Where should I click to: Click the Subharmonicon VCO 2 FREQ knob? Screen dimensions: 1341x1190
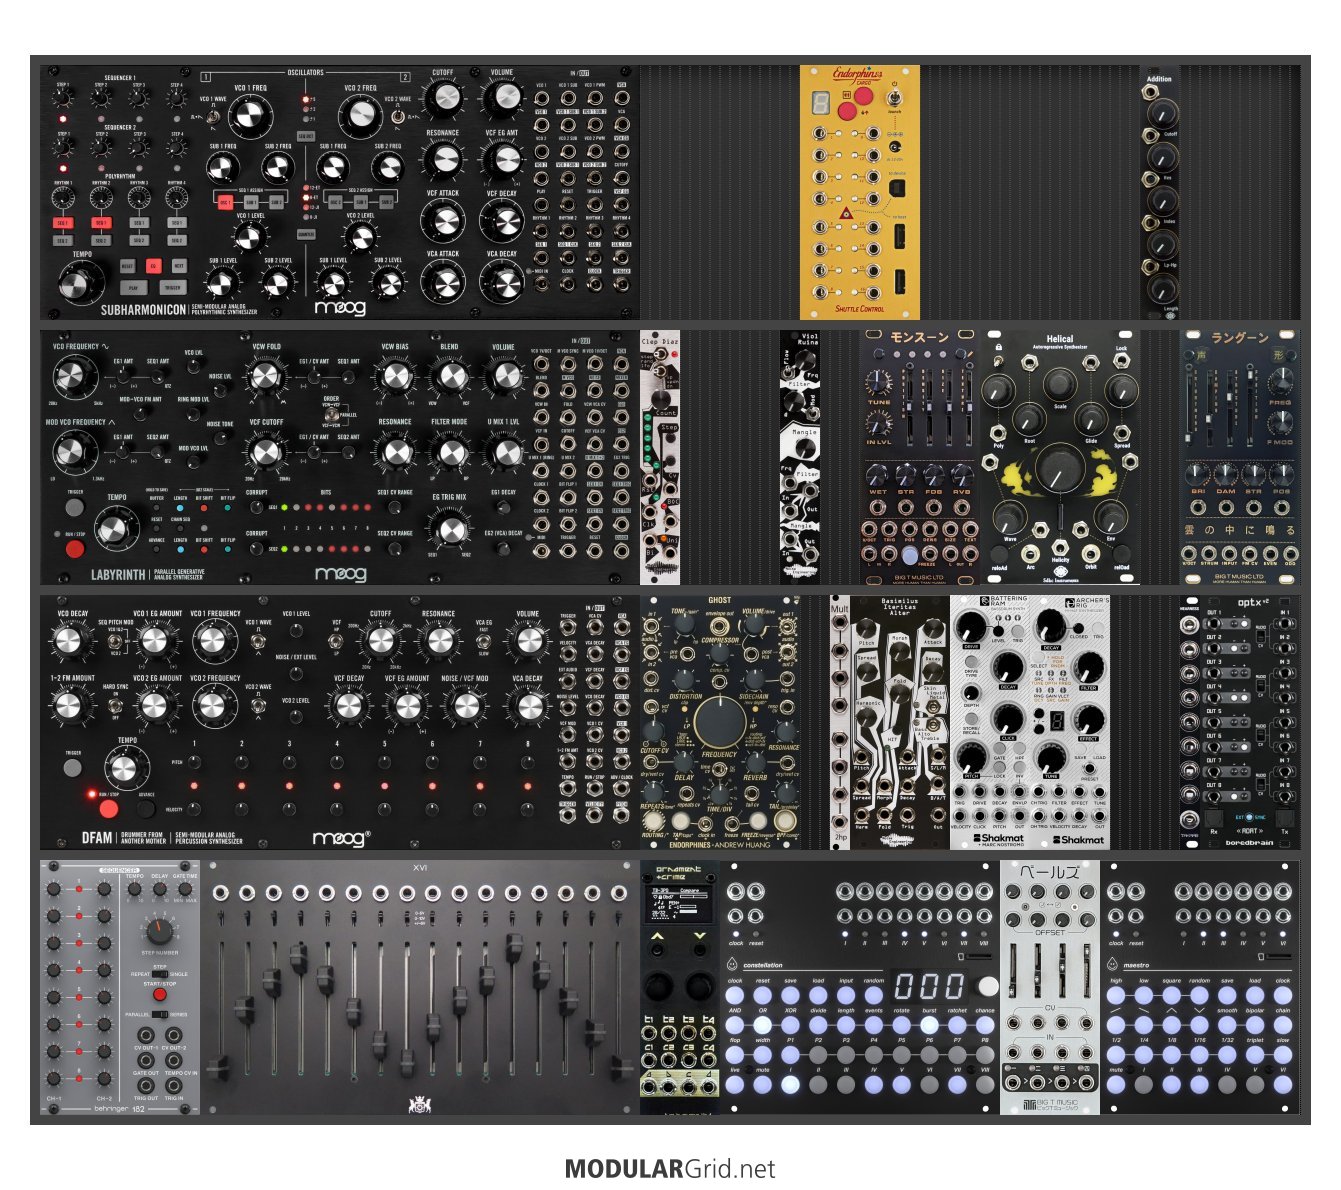pos(360,118)
